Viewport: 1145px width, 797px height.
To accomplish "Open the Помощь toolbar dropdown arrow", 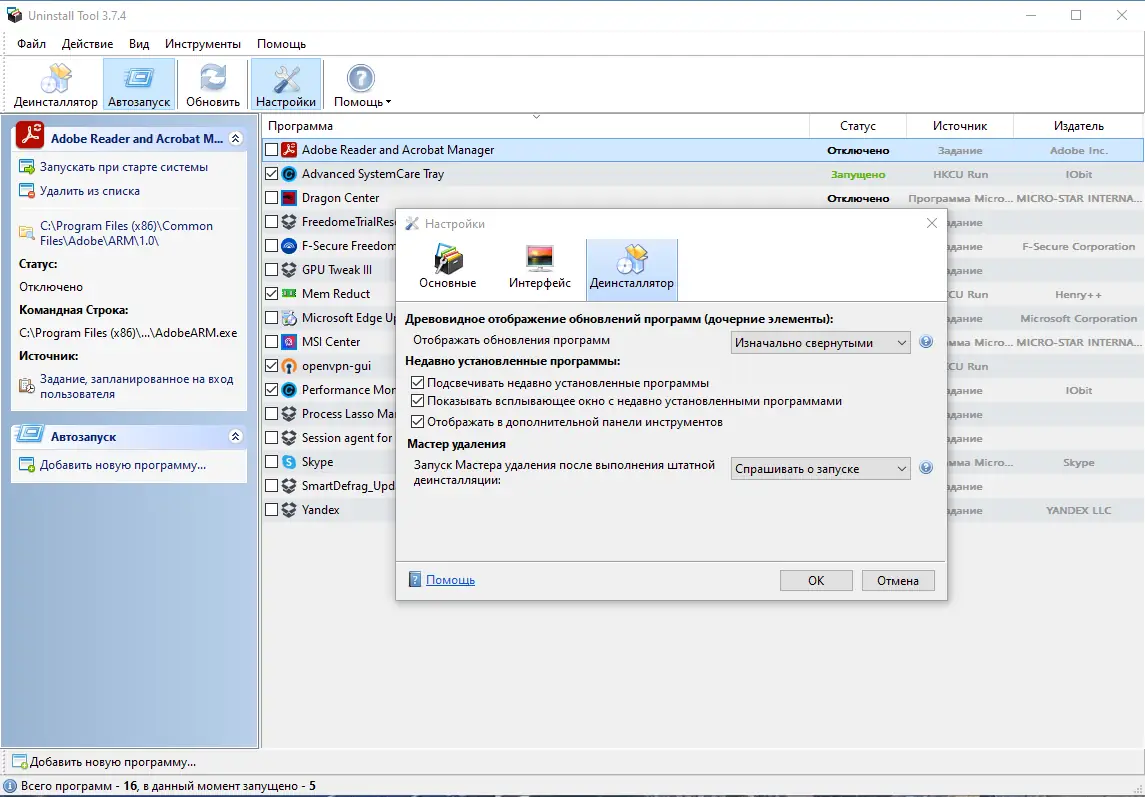I will pyautogui.click(x=388, y=102).
